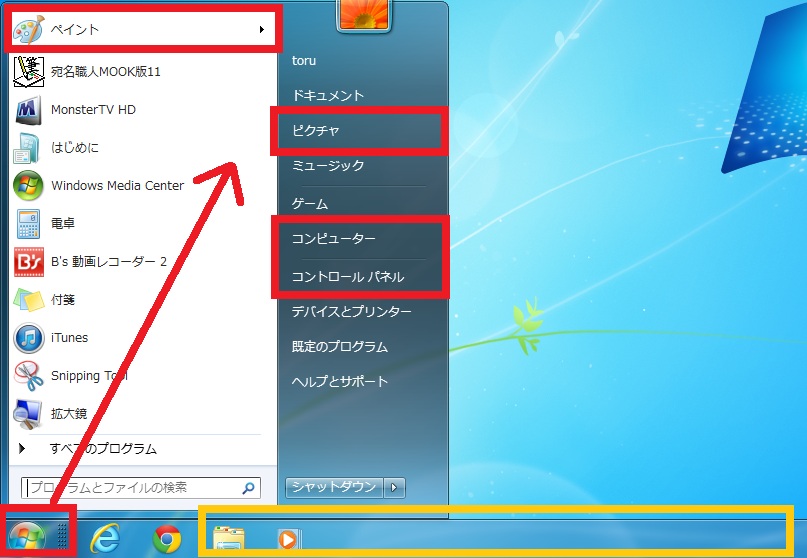Click the 拡大鏡 text label

click(x=69, y=414)
